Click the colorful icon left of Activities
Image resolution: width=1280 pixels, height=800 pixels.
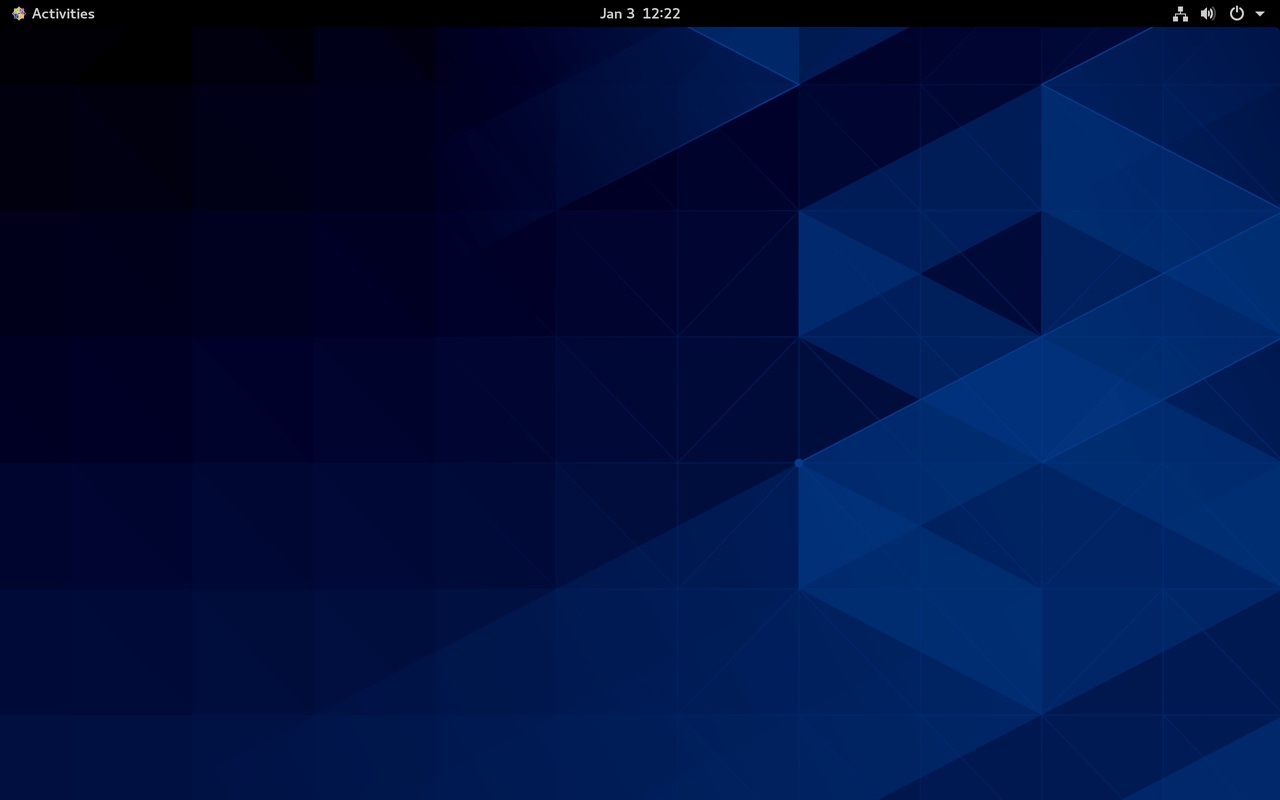coord(18,14)
